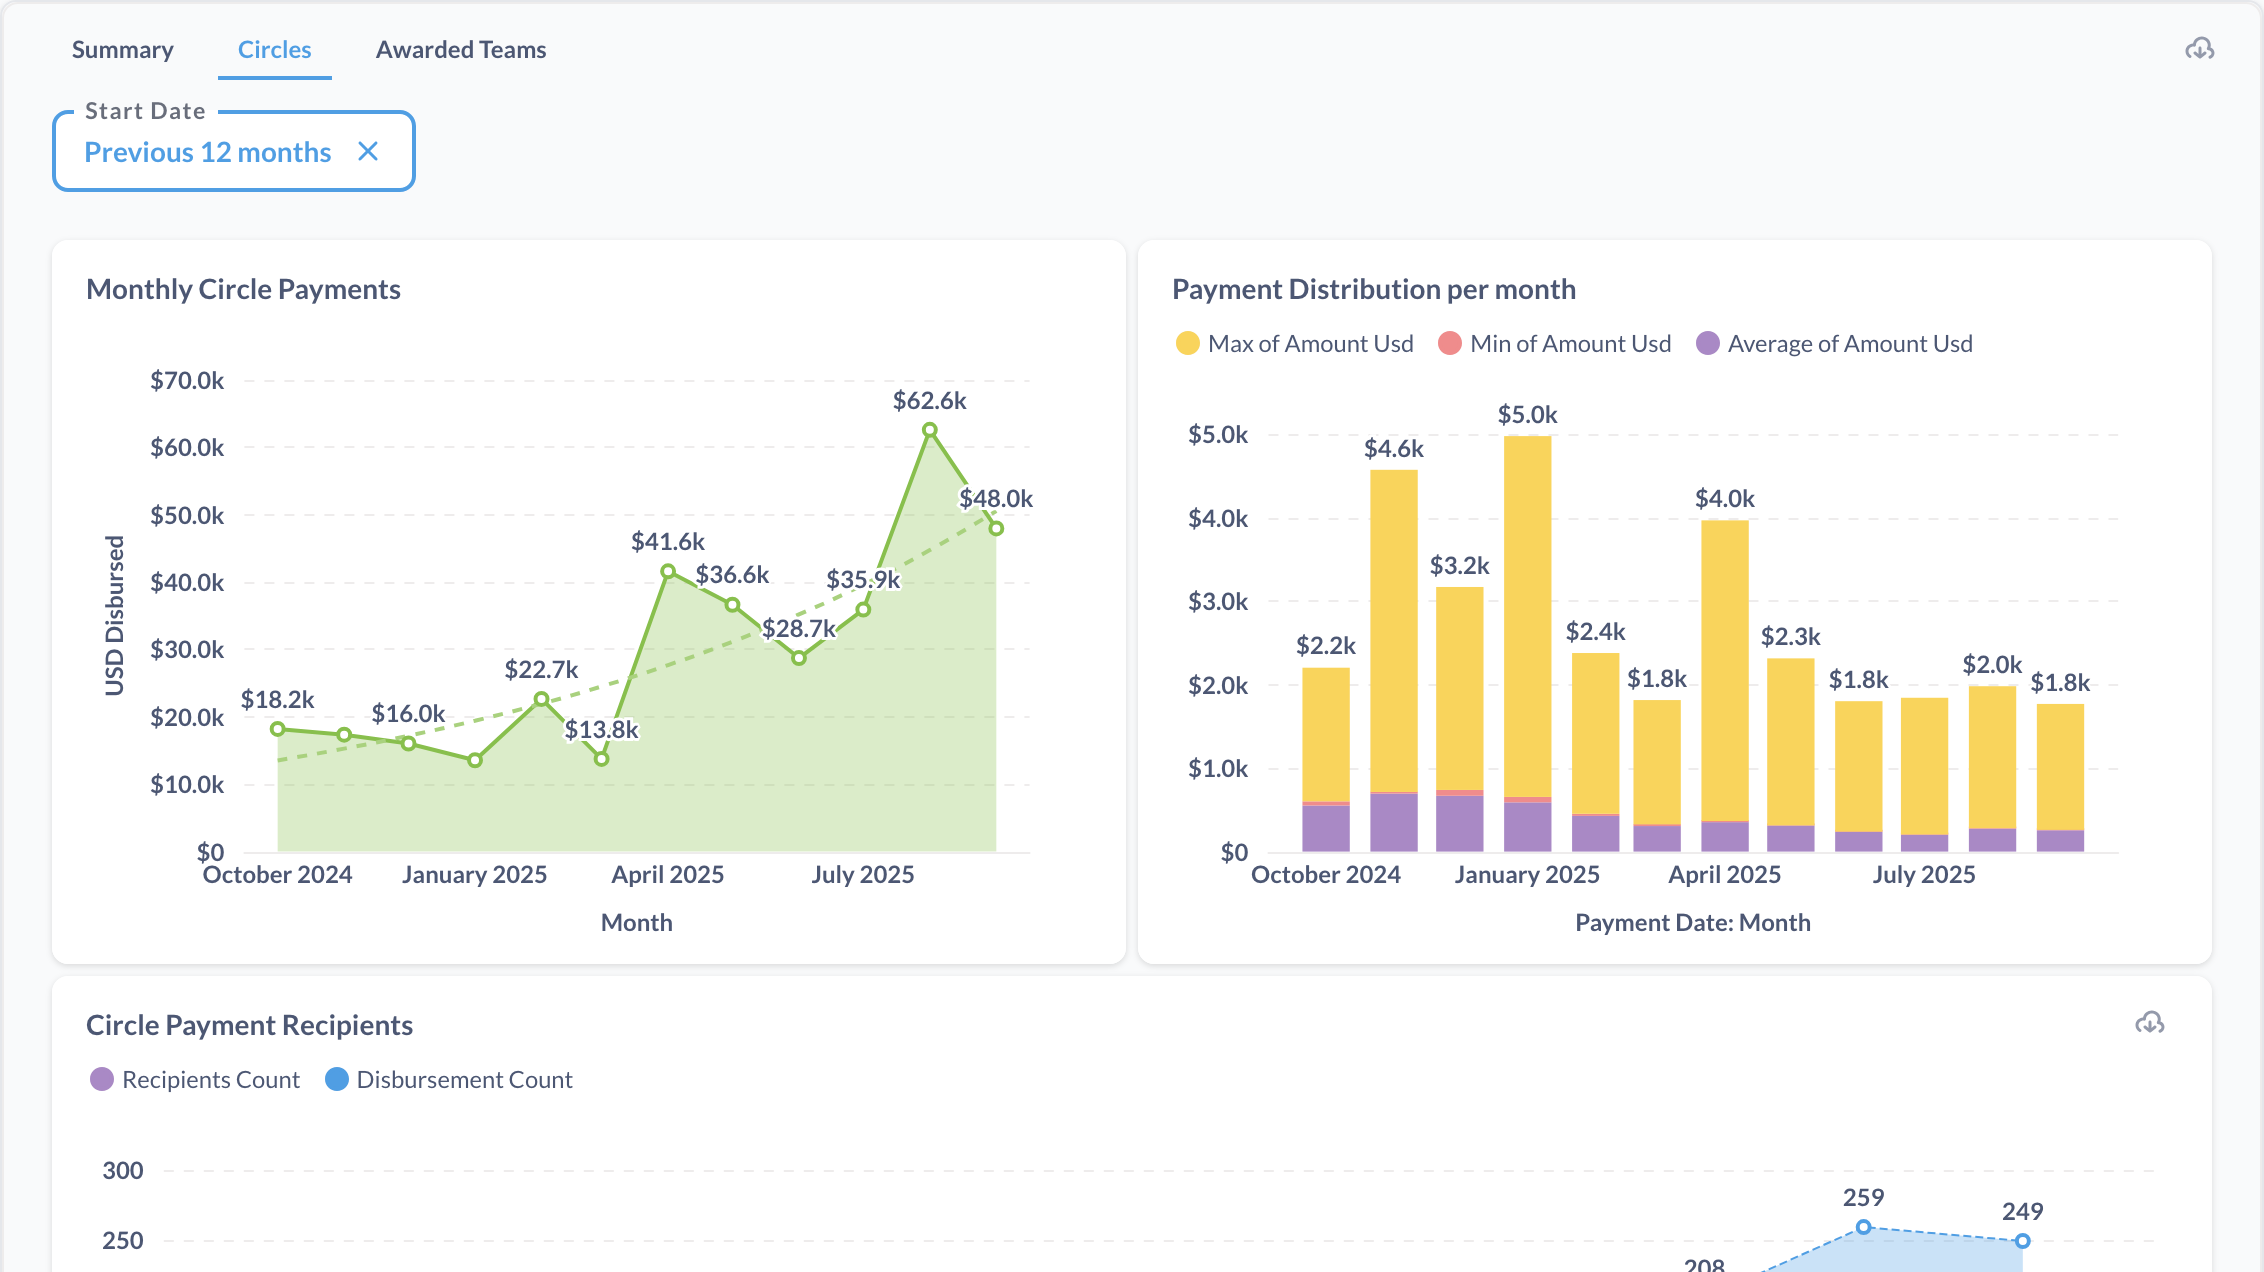The width and height of the screenshot is (2264, 1272).
Task: Click the yellow Max of Amount swatch
Action: 1188,343
